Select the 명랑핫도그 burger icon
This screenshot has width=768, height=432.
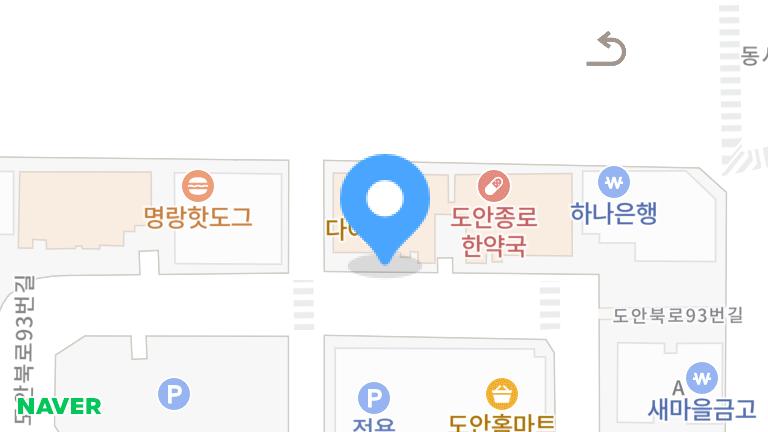[x=198, y=186]
